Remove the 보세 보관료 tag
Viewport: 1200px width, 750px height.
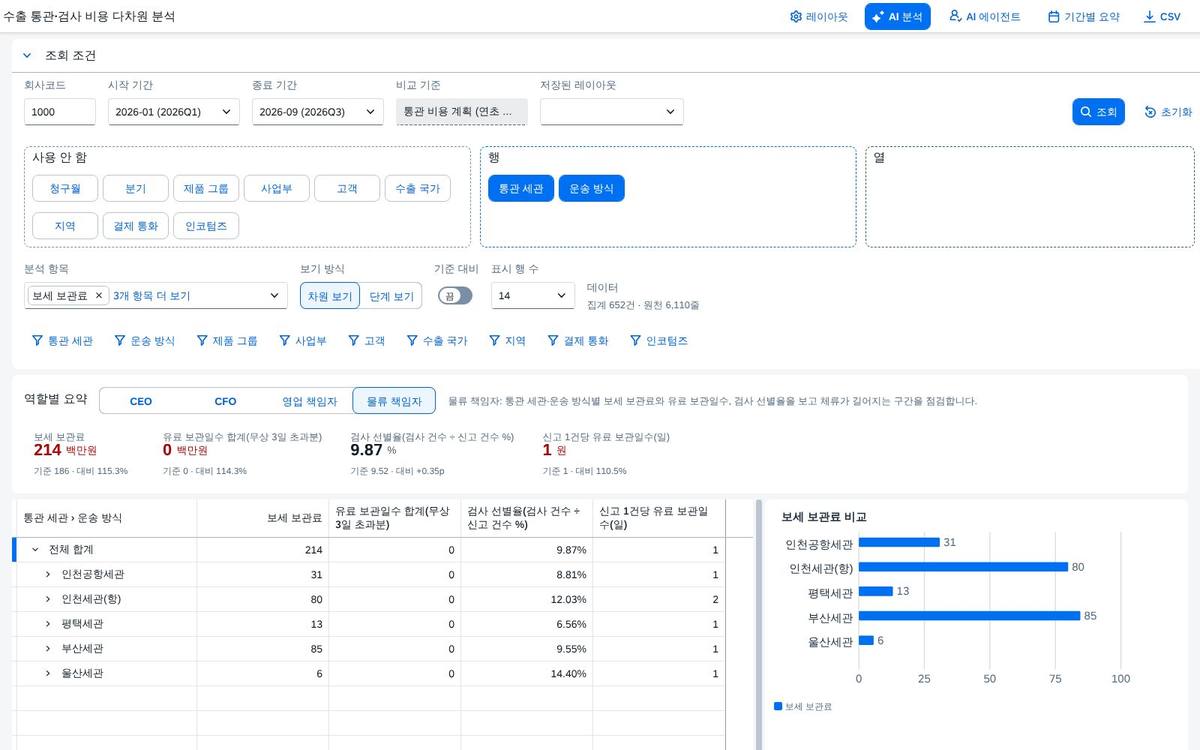(x=98, y=296)
